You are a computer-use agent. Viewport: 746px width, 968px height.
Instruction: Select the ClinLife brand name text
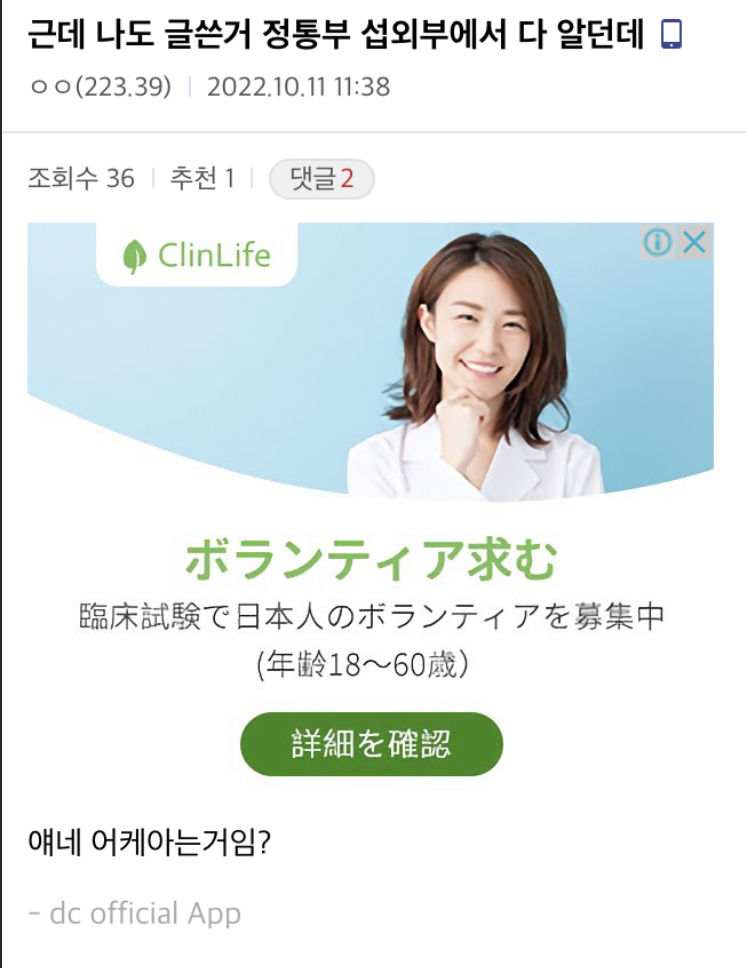[x=214, y=255]
